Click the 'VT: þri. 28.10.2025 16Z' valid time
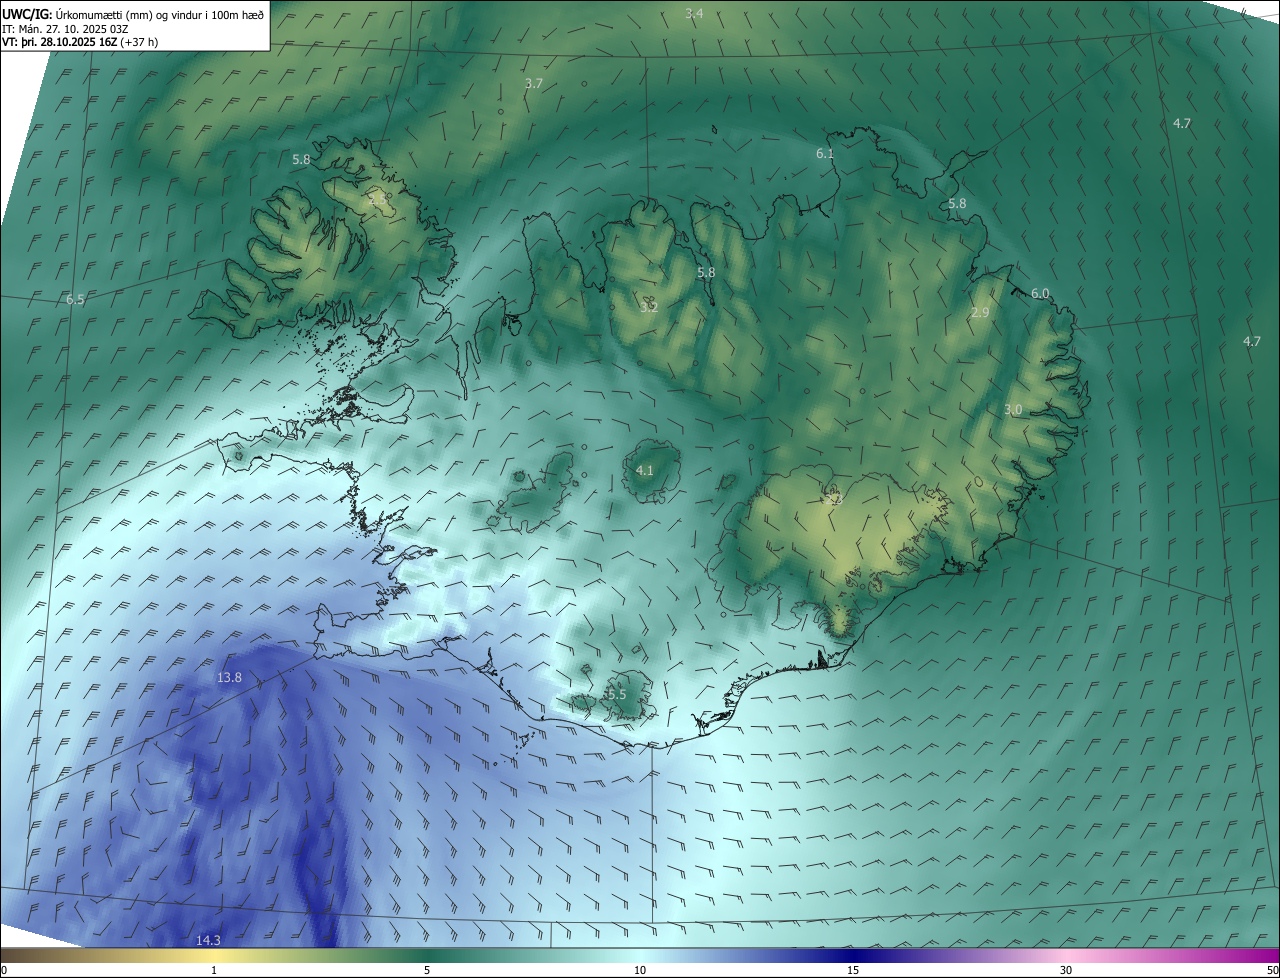1280x978 pixels. pyautogui.click(x=60, y=42)
